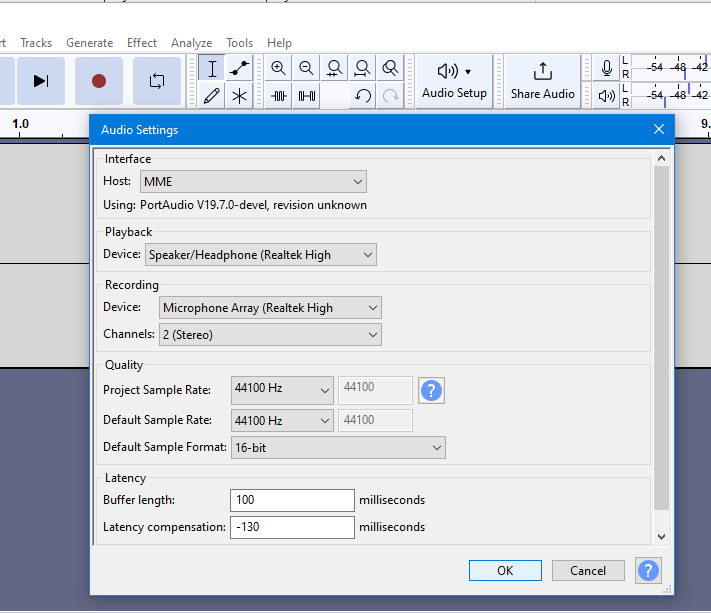The width and height of the screenshot is (711, 613).
Task: Close the Audio Settings dialog with X
Action: click(x=659, y=130)
